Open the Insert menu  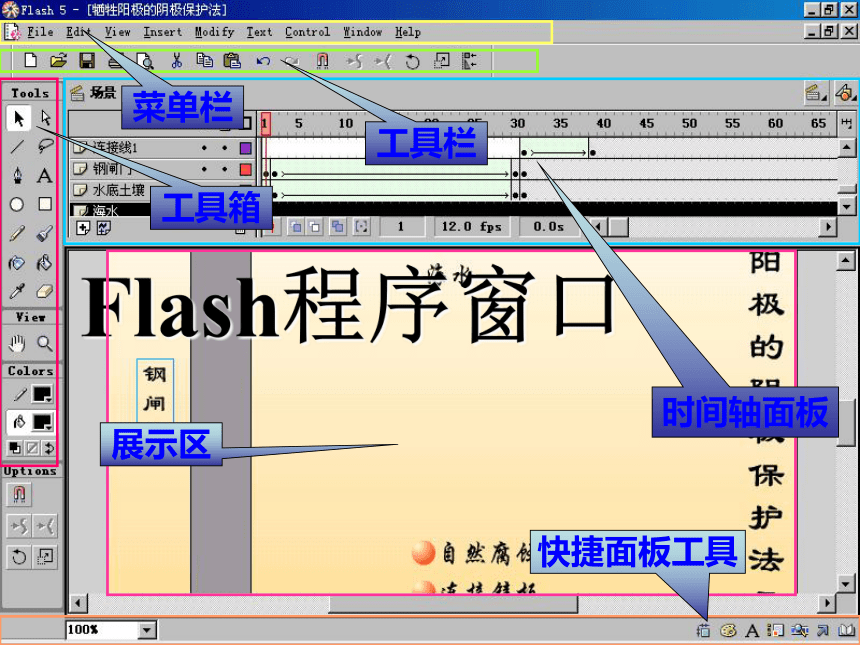click(162, 32)
